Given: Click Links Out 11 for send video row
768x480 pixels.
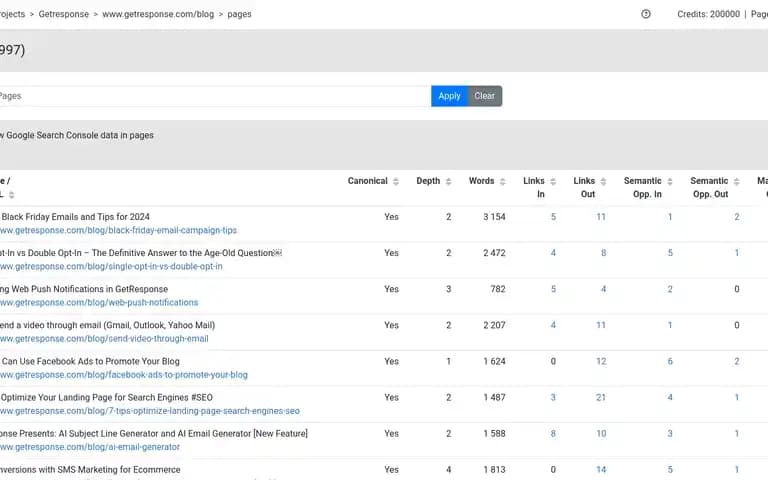Looking at the screenshot, I should [x=601, y=325].
